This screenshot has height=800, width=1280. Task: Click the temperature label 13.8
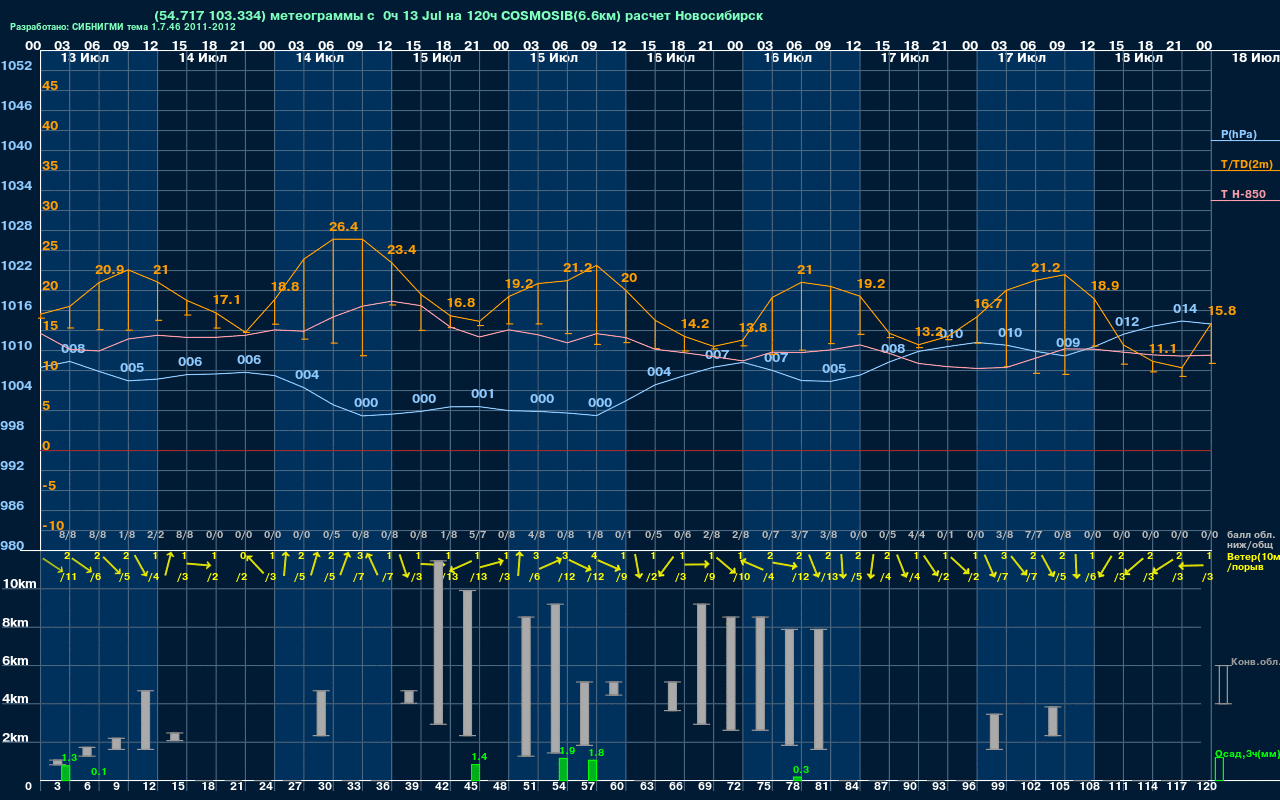click(x=753, y=328)
